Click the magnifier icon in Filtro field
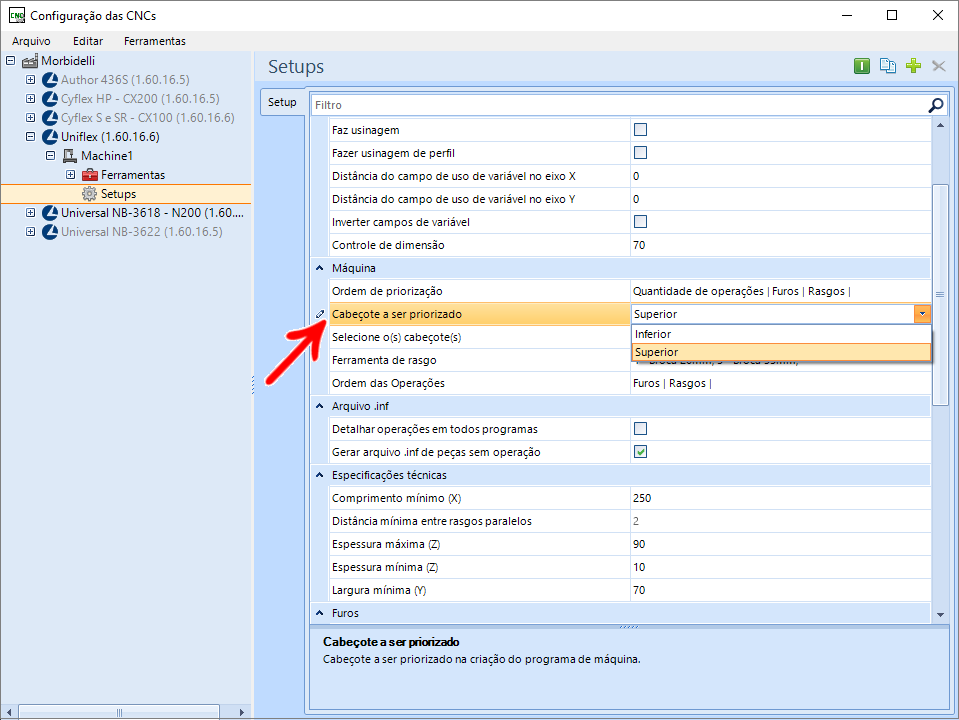Image resolution: width=959 pixels, height=720 pixels. click(x=935, y=105)
